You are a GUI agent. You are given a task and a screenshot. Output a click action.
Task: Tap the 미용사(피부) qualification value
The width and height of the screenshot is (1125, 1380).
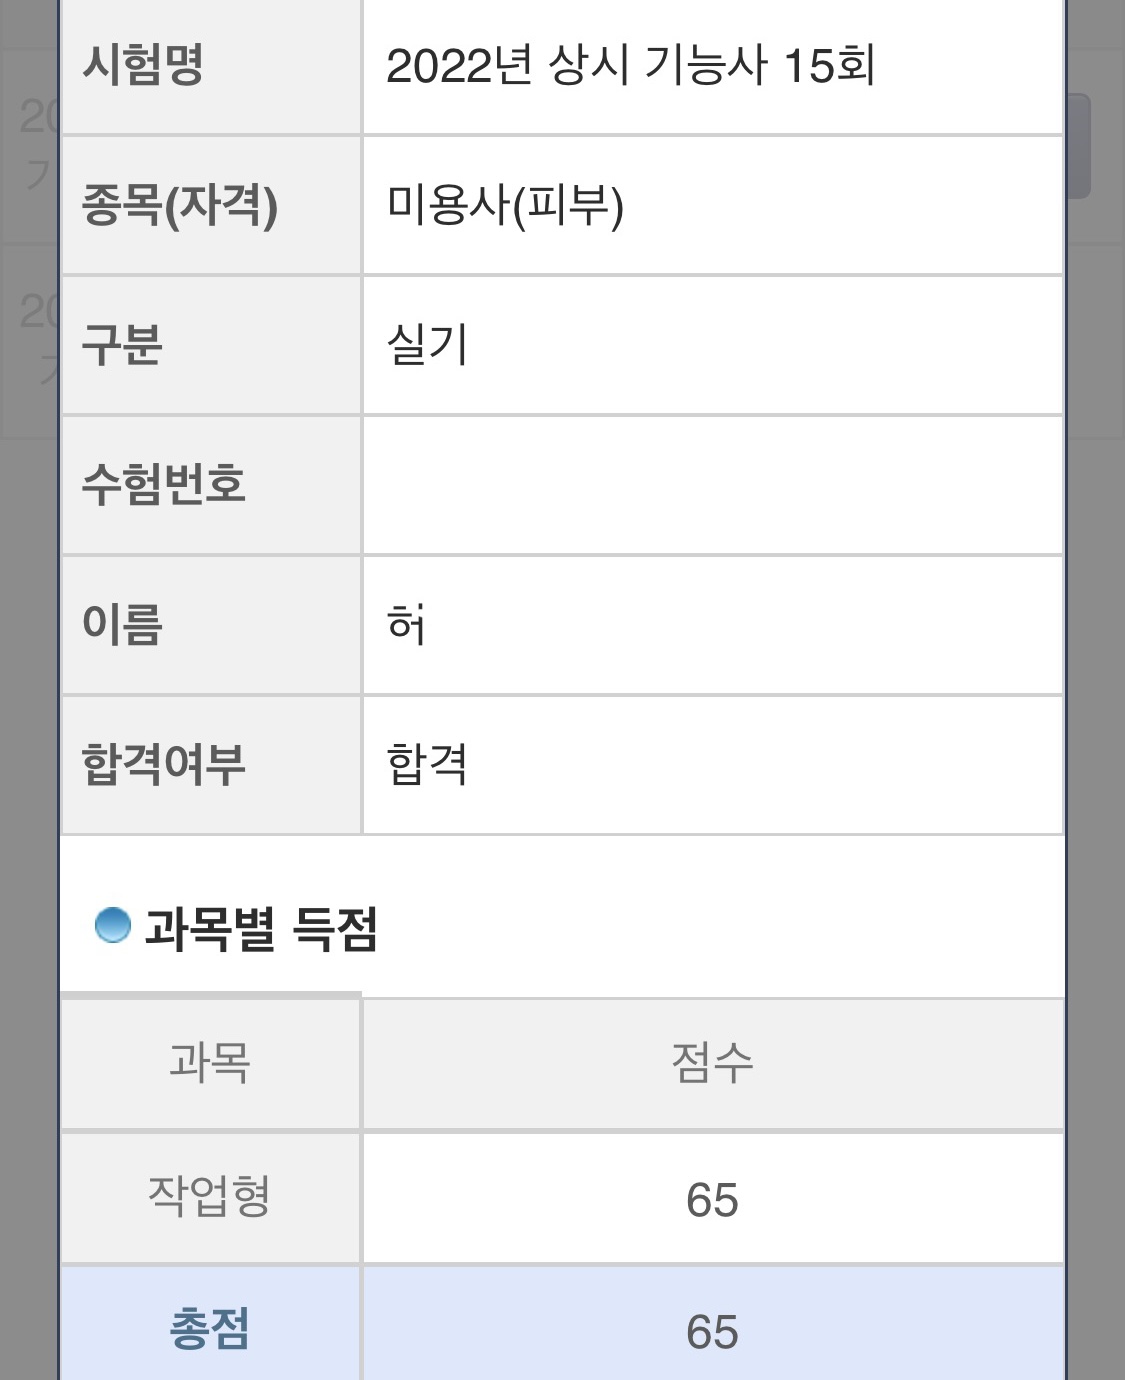(505, 206)
